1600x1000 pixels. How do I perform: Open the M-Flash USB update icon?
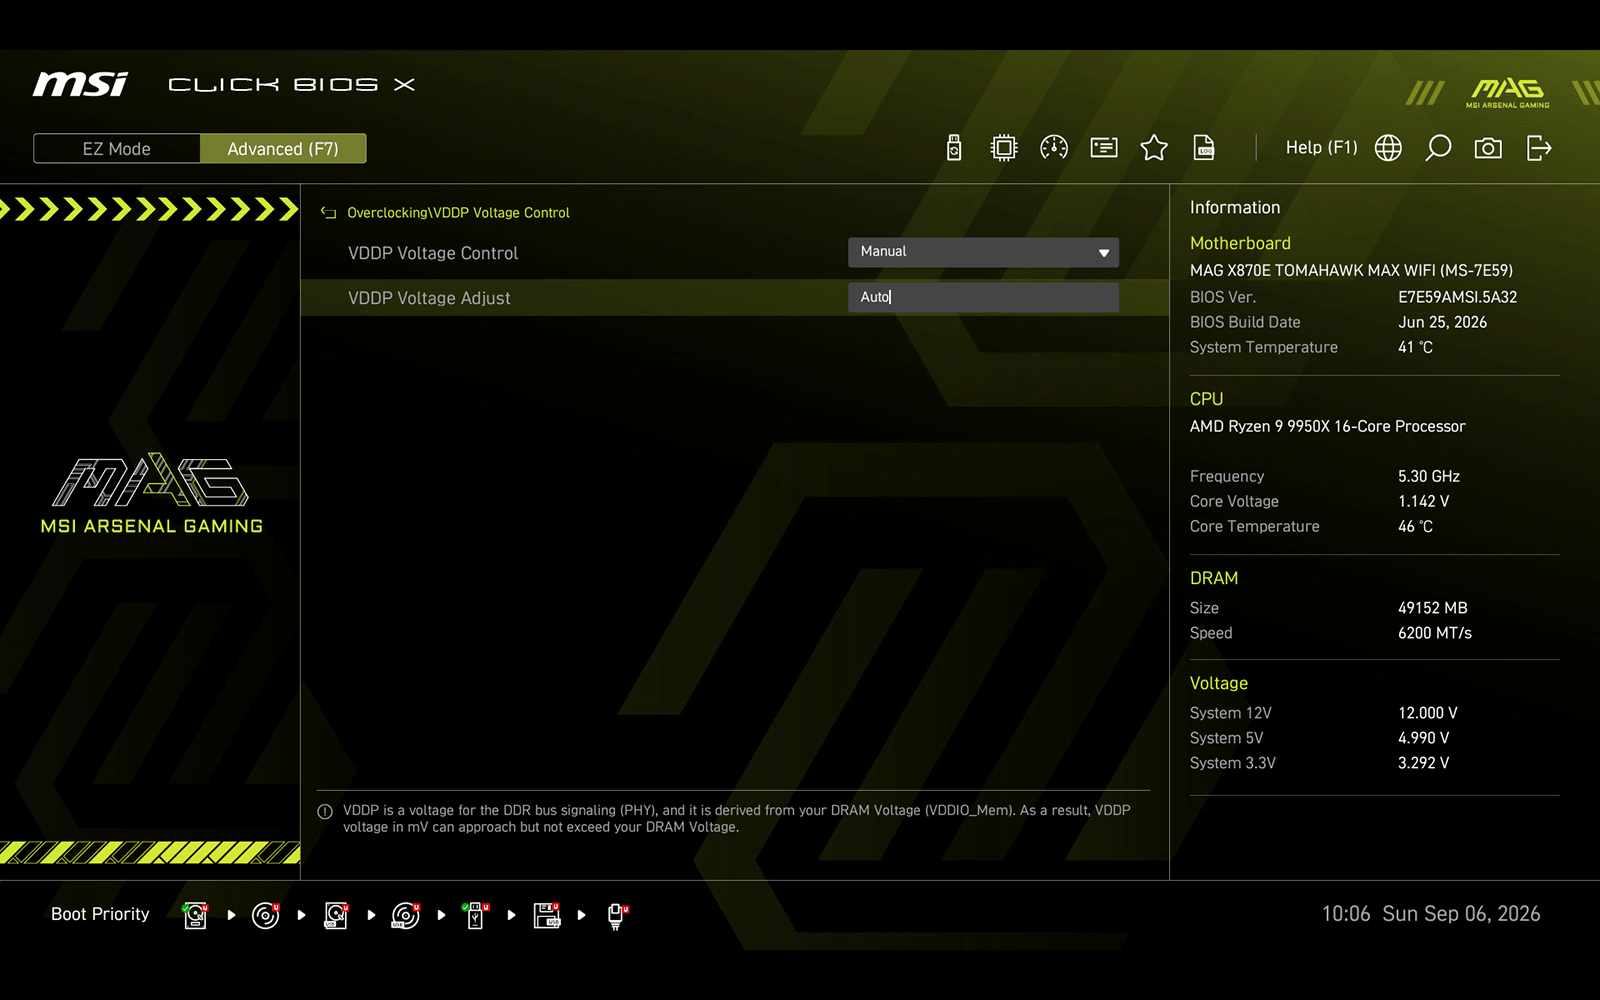[954, 148]
